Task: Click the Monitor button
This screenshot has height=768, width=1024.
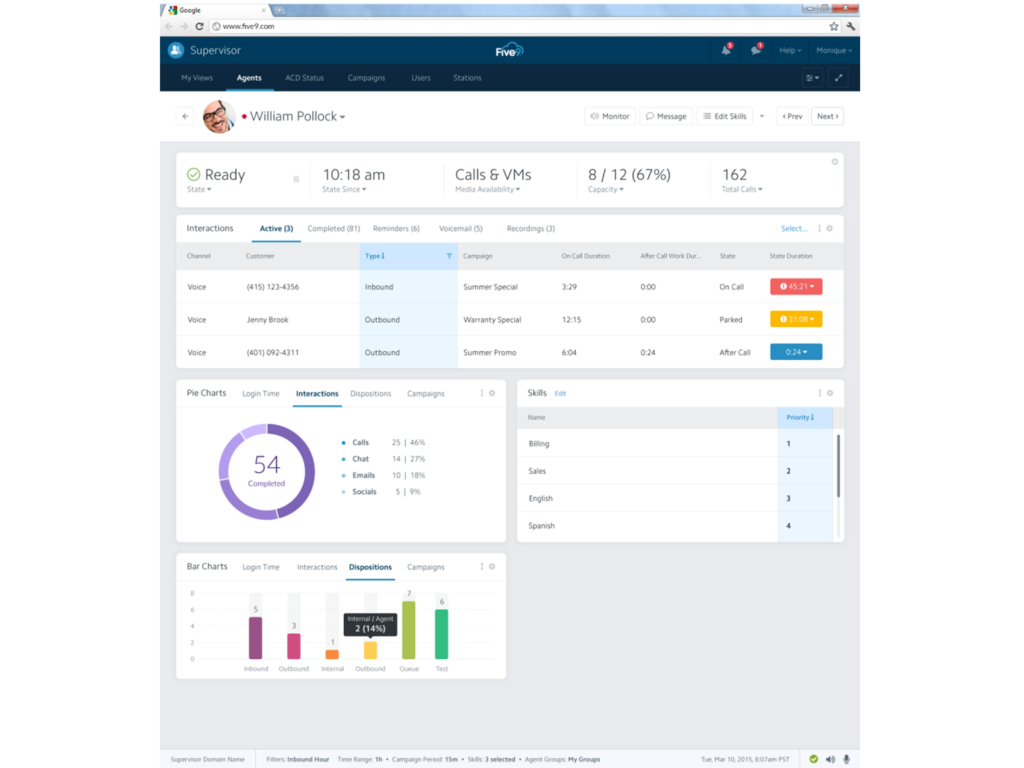Action: tap(610, 116)
